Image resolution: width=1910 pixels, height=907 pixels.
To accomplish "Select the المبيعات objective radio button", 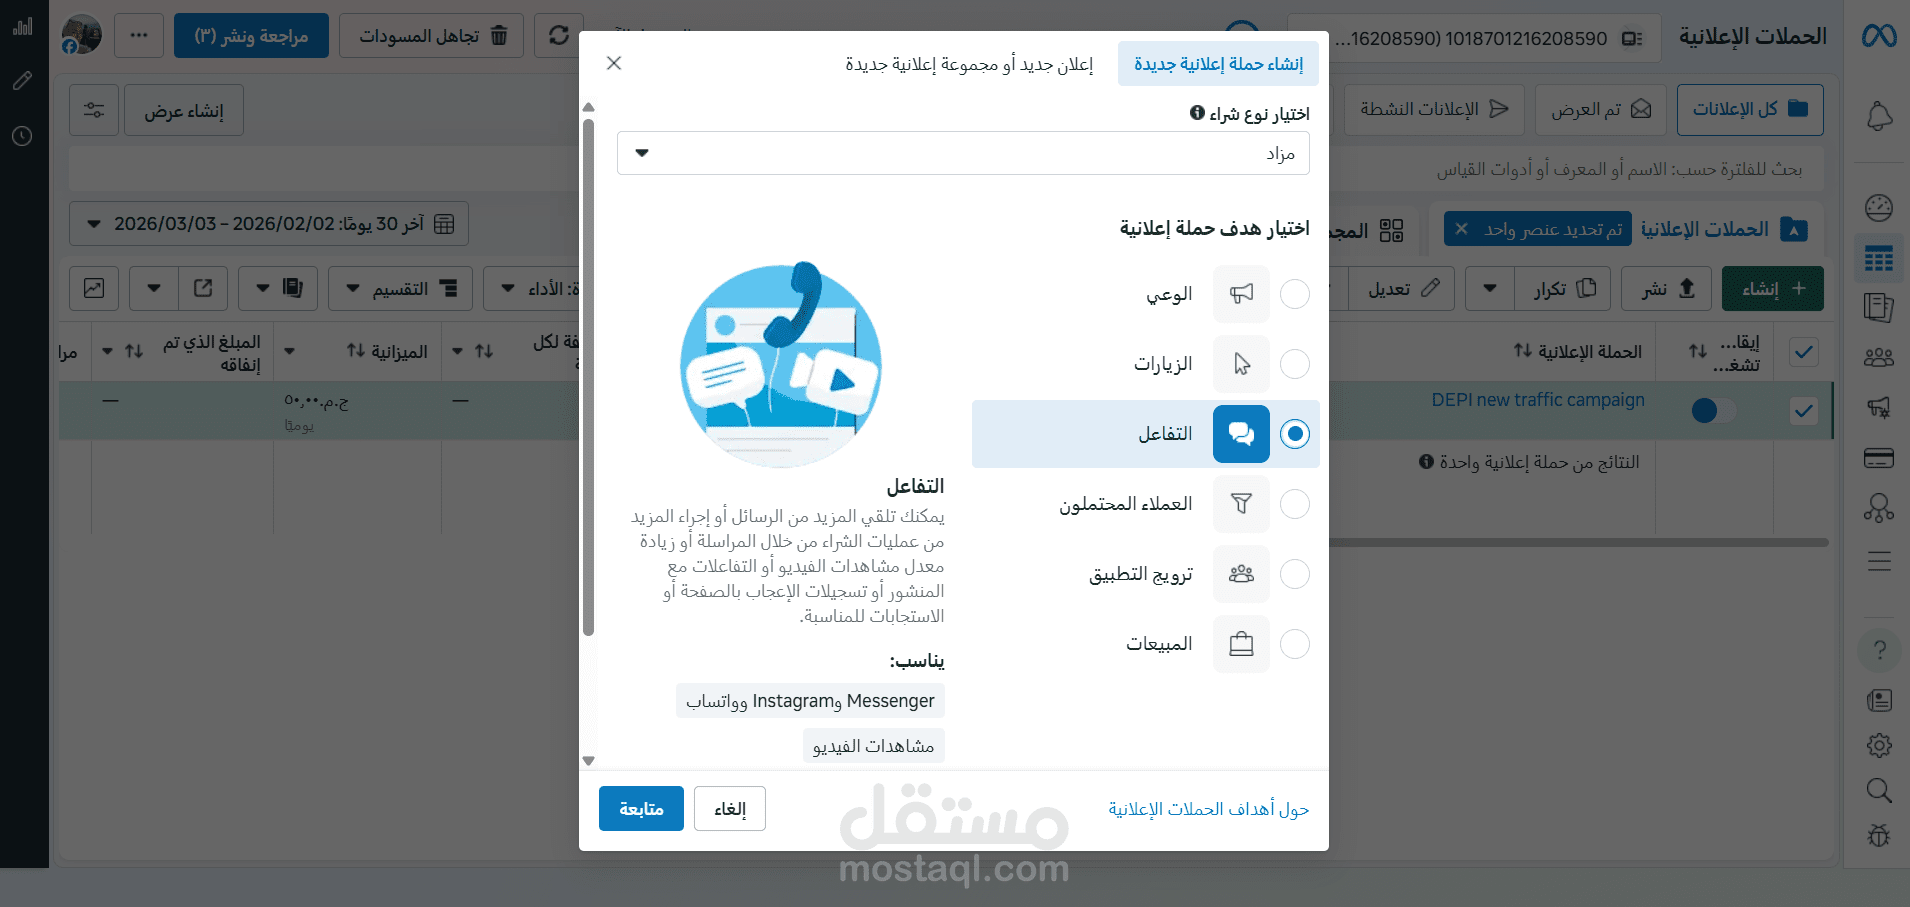I will coord(1295,644).
